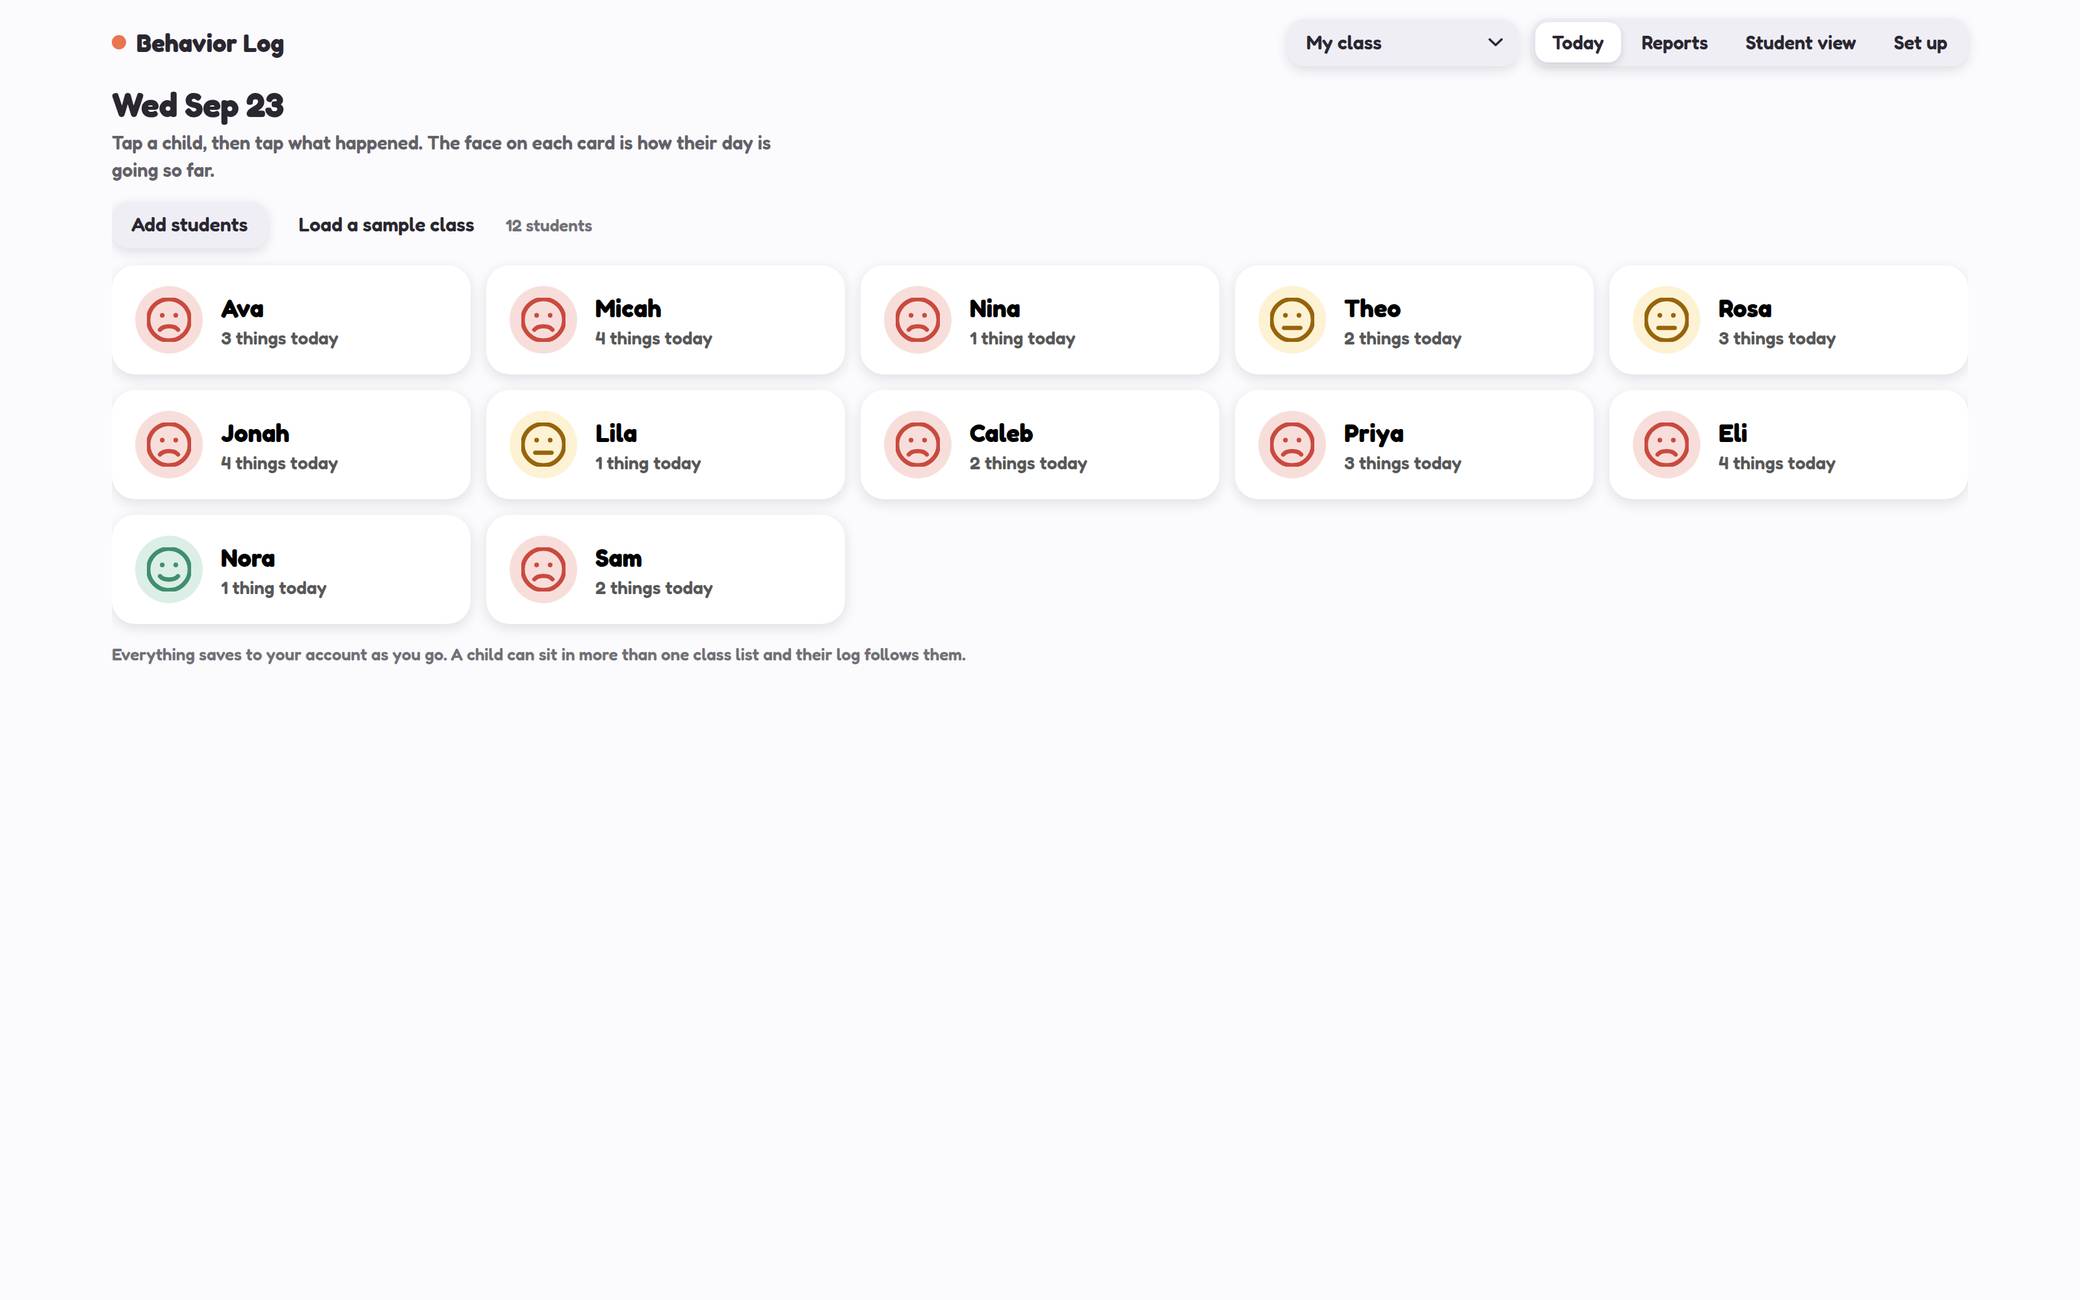Open the My class dropdown

tap(1402, 43)
